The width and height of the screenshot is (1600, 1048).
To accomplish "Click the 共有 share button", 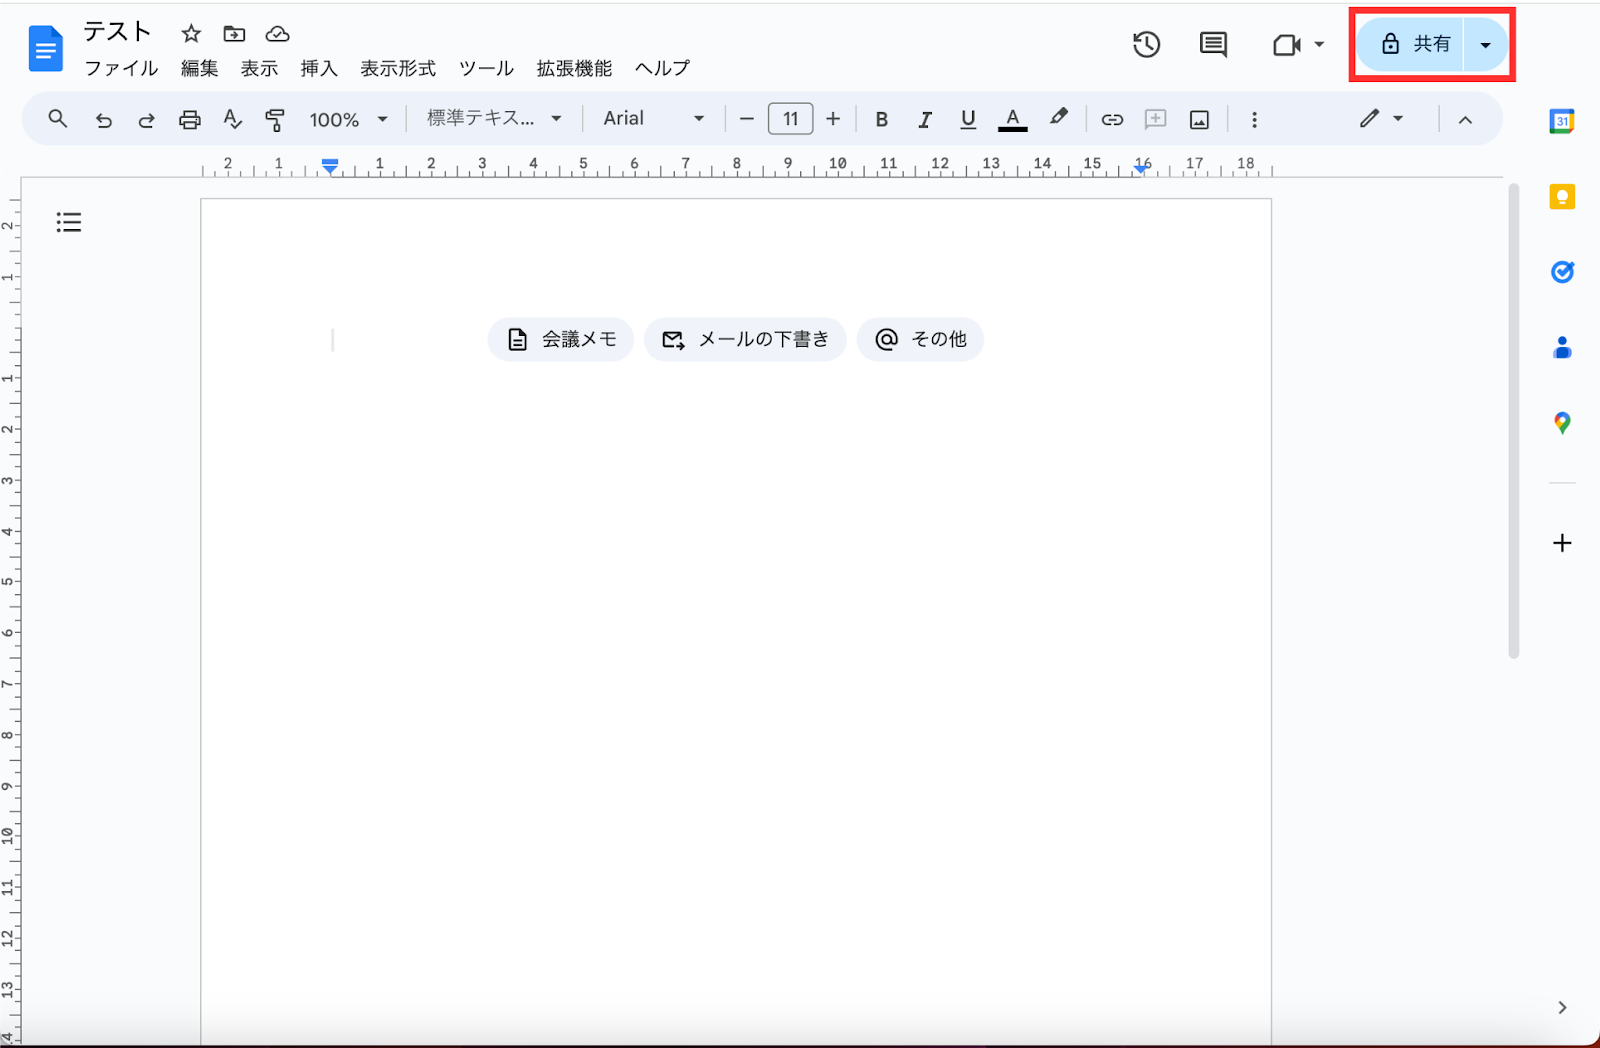I will click(1411, 45).
